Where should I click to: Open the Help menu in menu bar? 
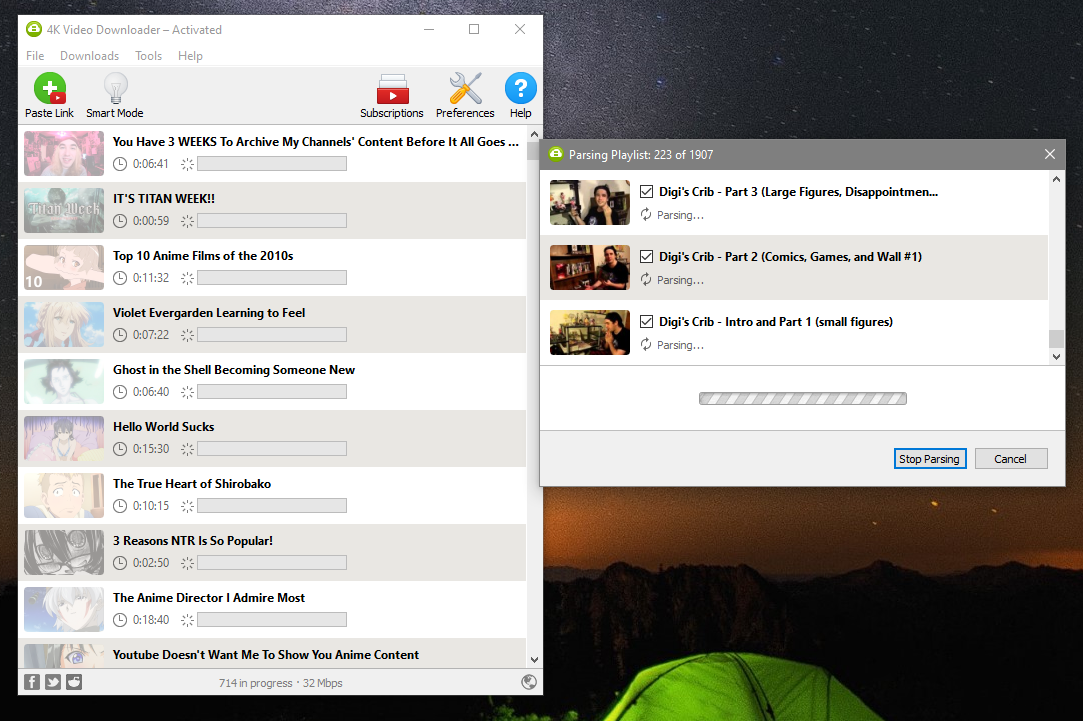(x=190, y=56)
